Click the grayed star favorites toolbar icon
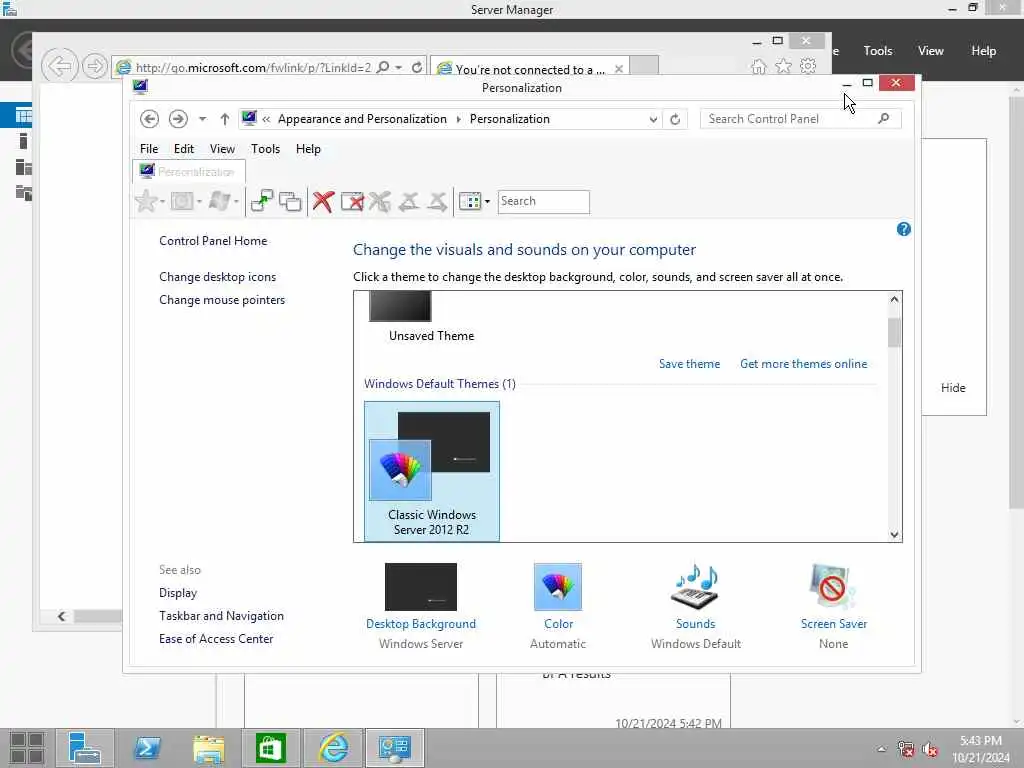 pyautogui.click(x=146, y=201)
